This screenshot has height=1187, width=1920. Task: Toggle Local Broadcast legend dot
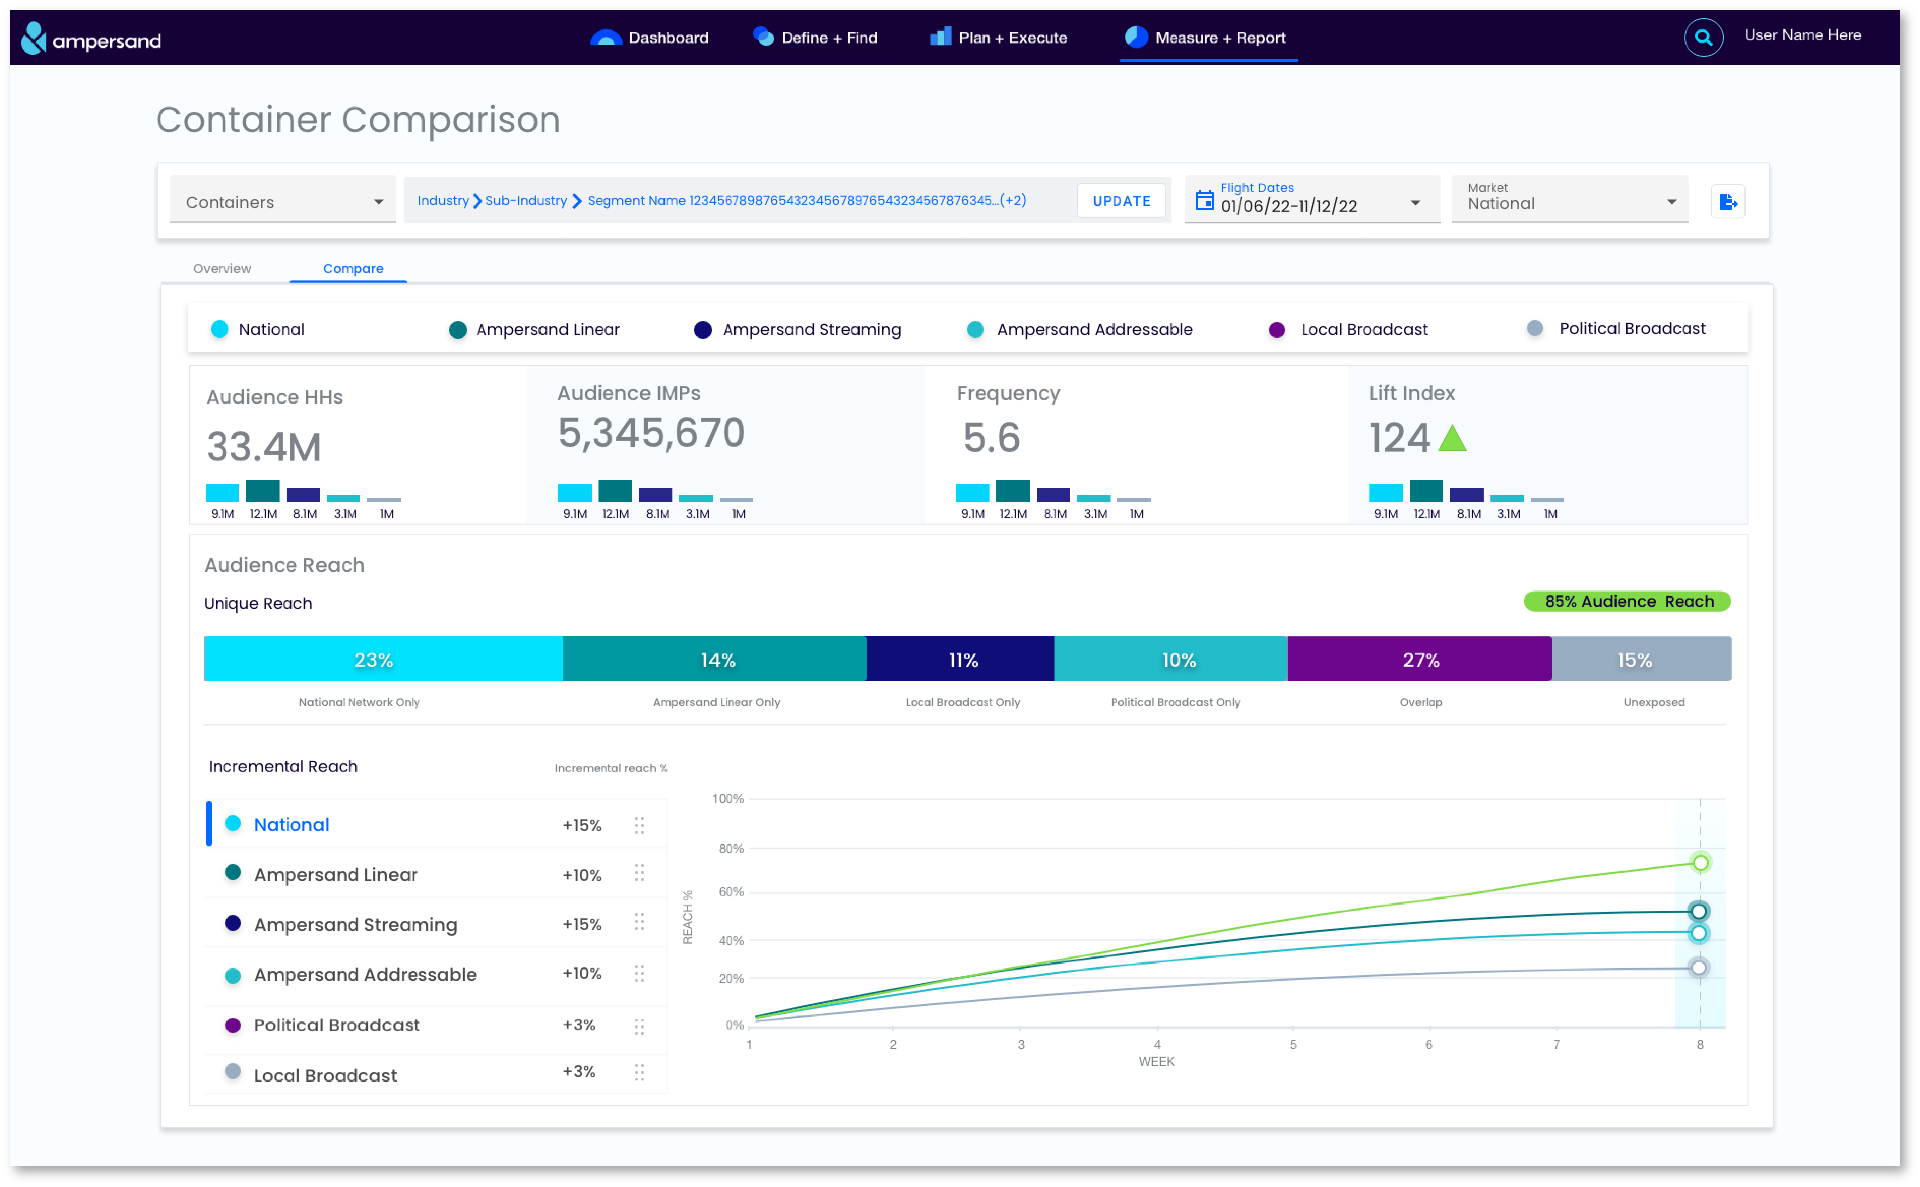(1277, 330)
